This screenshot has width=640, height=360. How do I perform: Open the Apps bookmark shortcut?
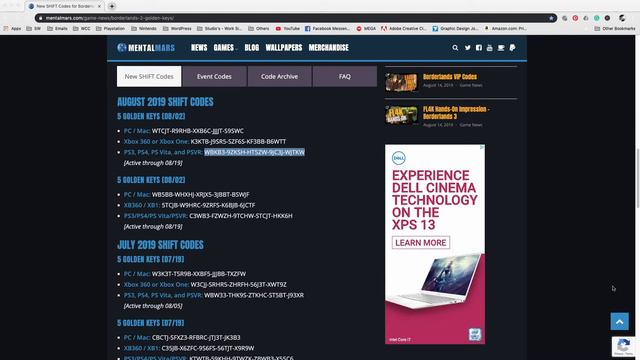point(13,29)
